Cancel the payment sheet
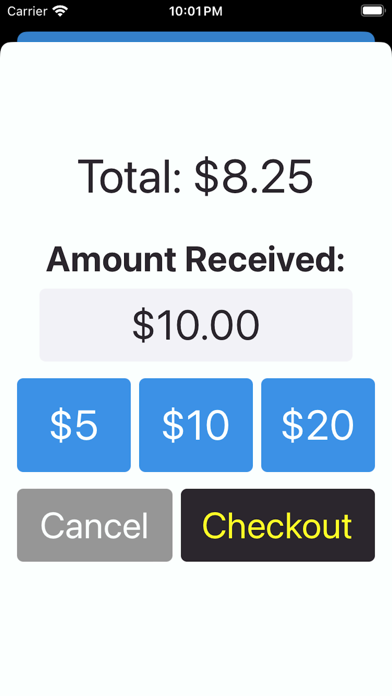Viewport: 392px width, 696px height. (95, 525)
